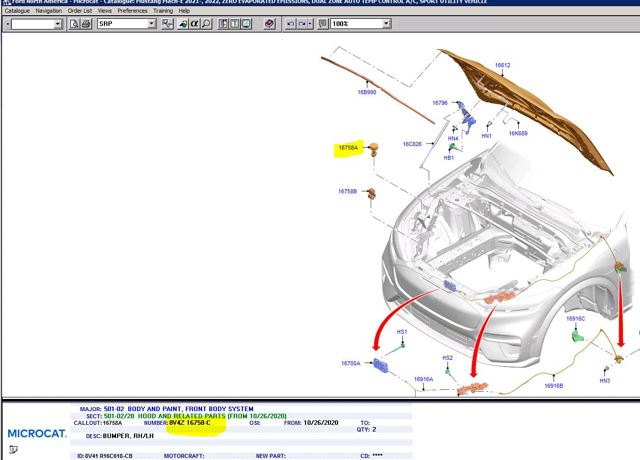This screenshot has width=640, height=460.
Task: Open the Catalogue menu
Action: (17, 11)
